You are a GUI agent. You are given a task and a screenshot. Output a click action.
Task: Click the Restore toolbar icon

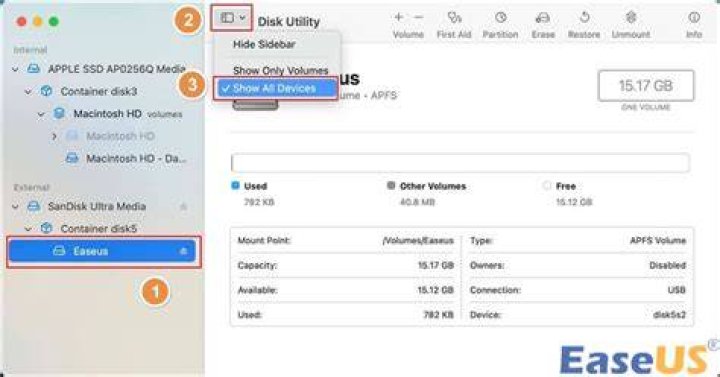[x=584, y=17]
